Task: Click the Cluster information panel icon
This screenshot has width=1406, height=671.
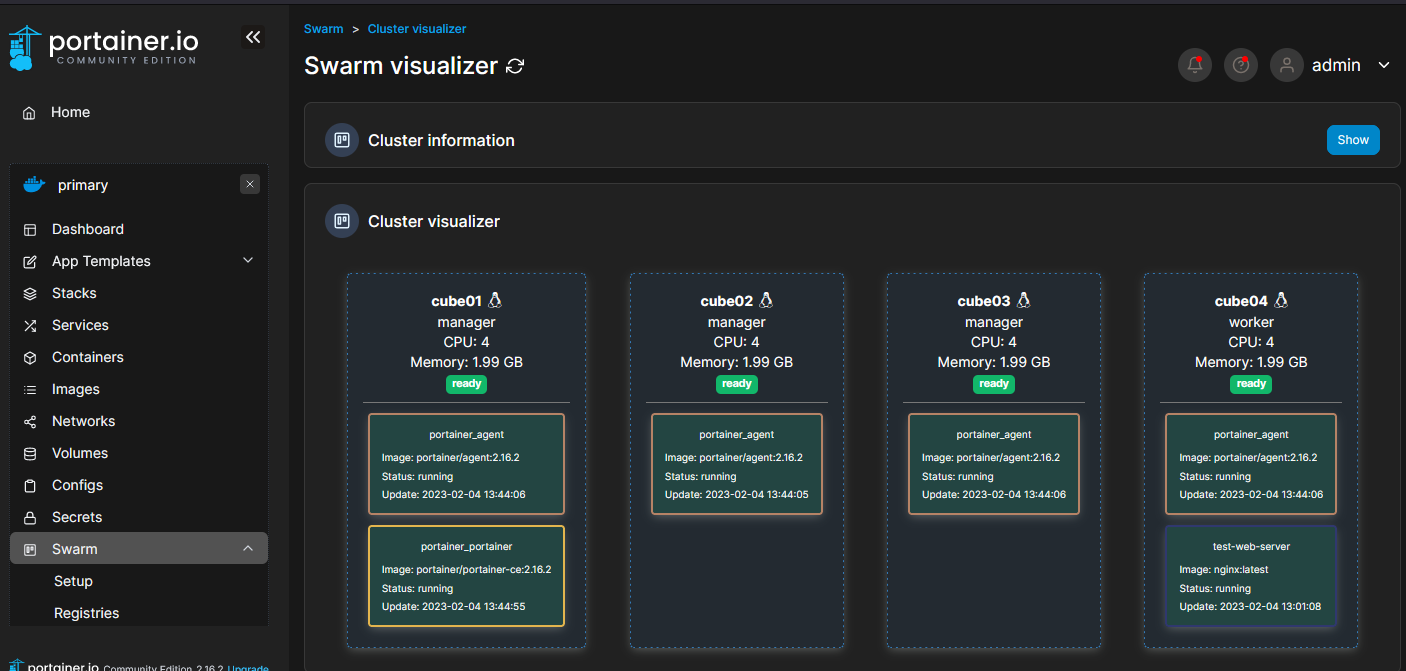Action: click(x=342, y=140)
